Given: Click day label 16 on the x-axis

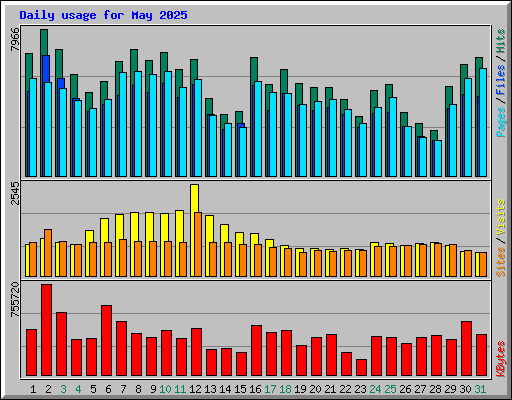Looking at the screenshot, I should [255, 389].
